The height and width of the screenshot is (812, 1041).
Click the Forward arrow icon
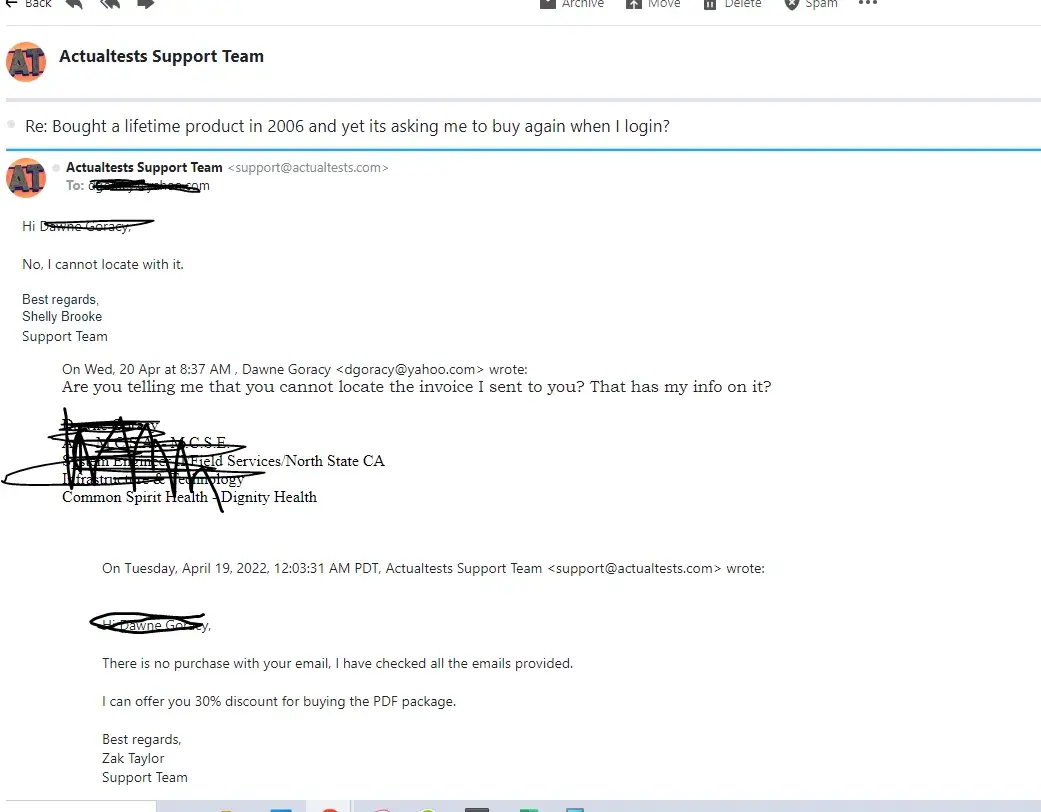(146, 4)
